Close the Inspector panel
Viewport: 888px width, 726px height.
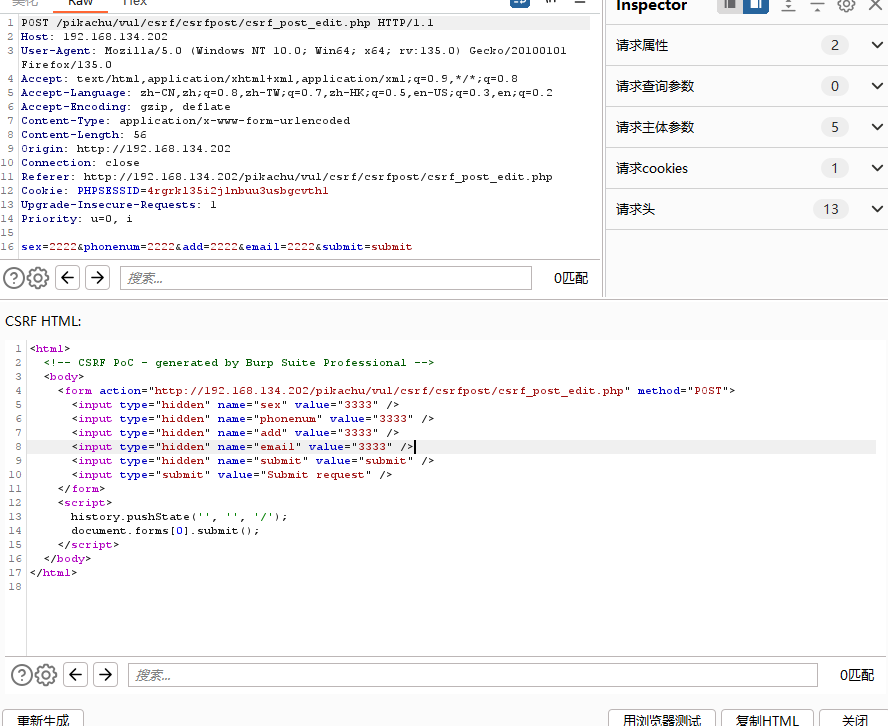tap(875, 5)
